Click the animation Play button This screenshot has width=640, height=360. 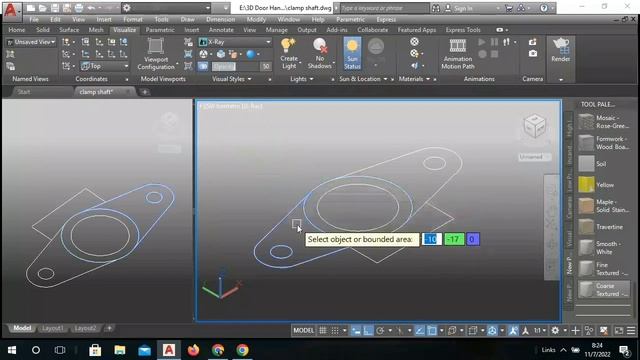[x=482, y=42]
